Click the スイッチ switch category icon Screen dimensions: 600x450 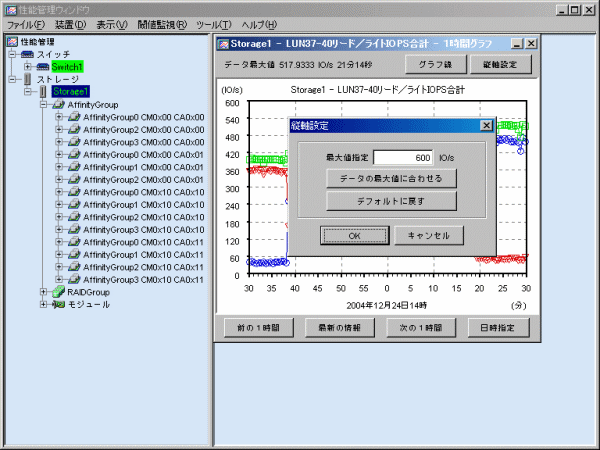tap(27, 54)
